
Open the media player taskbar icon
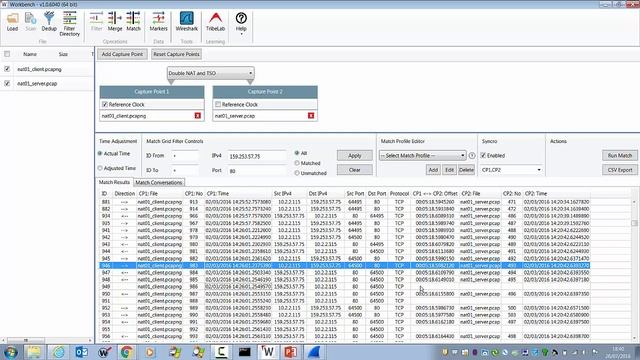[150, 352]
